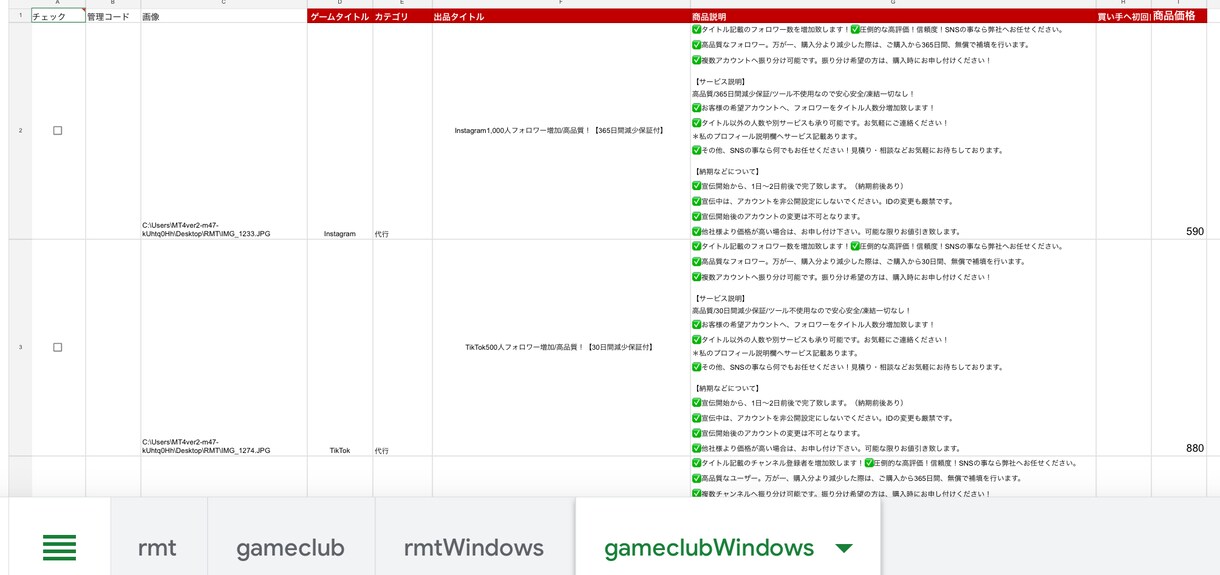Select column F by its letter header
The image size is (1220, 575).
click(561, 4)
